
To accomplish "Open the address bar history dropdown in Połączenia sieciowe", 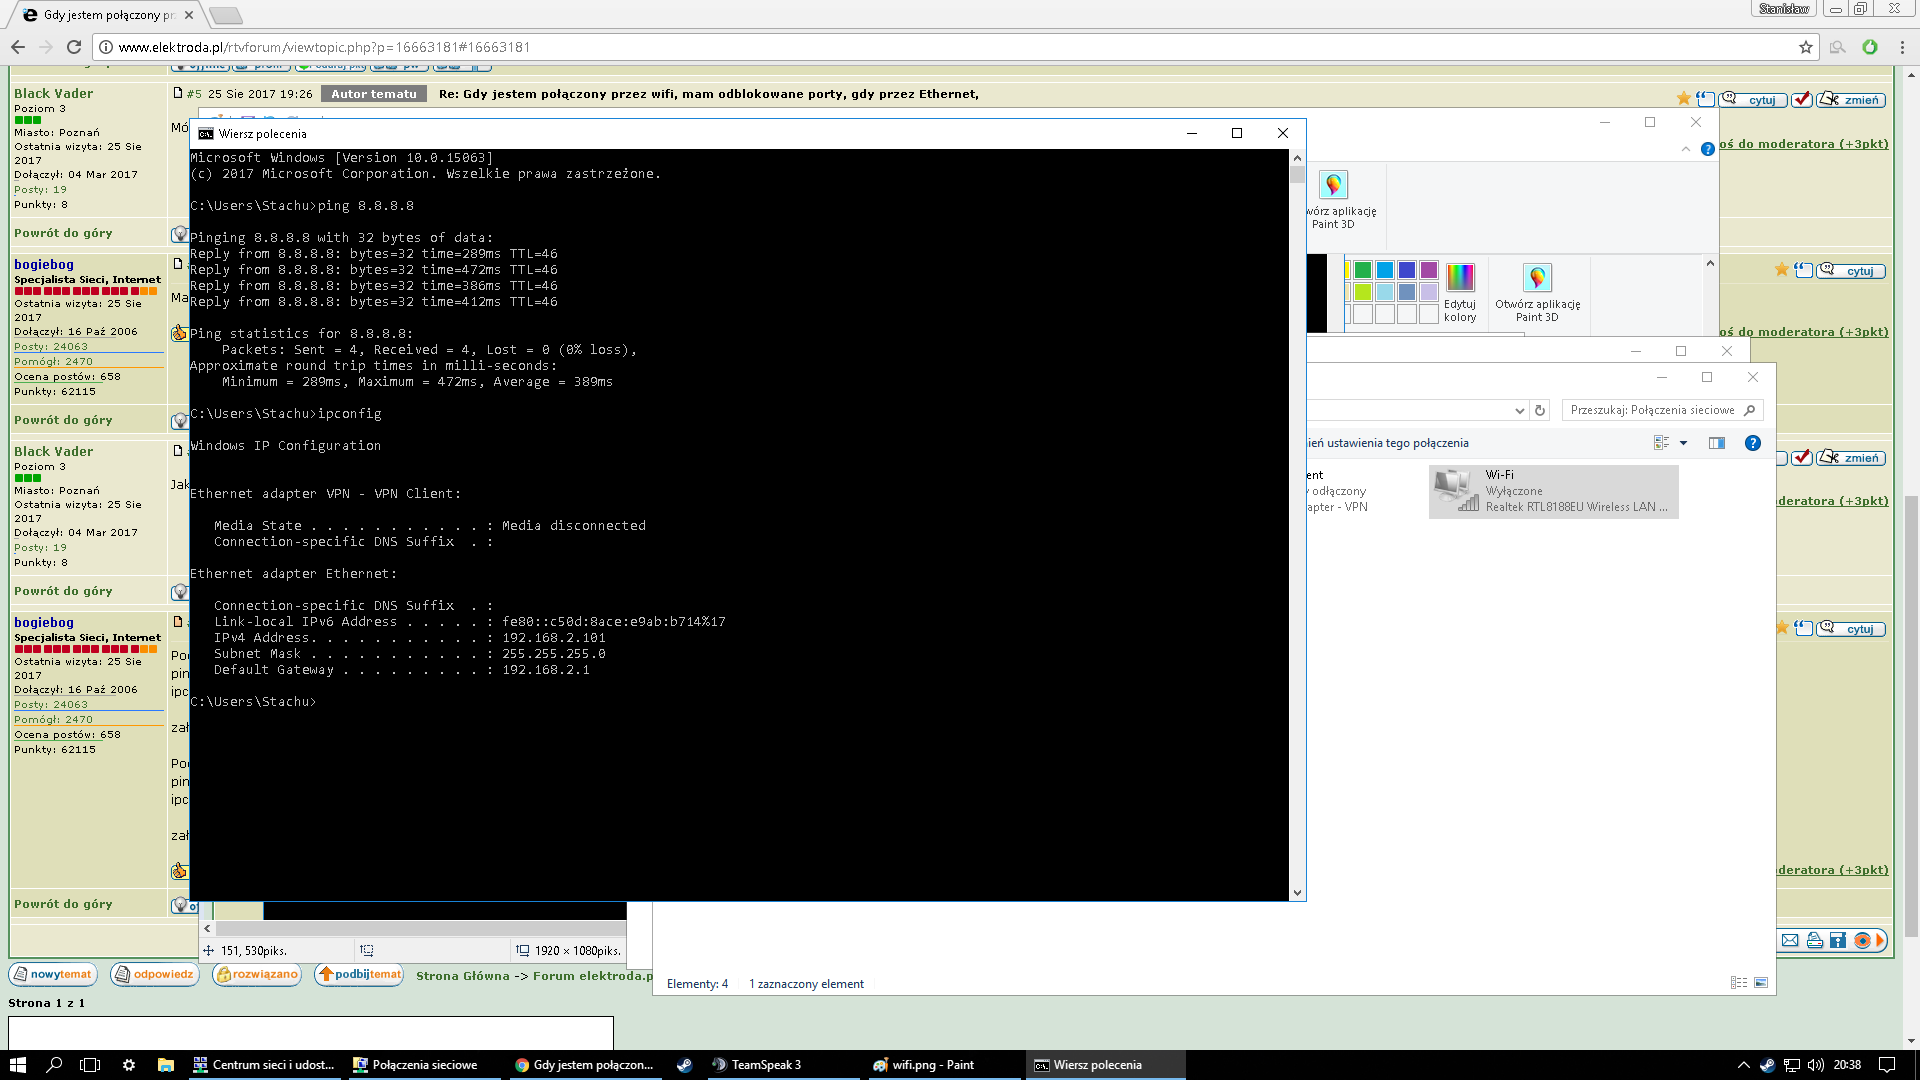I will pos(1519,410).
